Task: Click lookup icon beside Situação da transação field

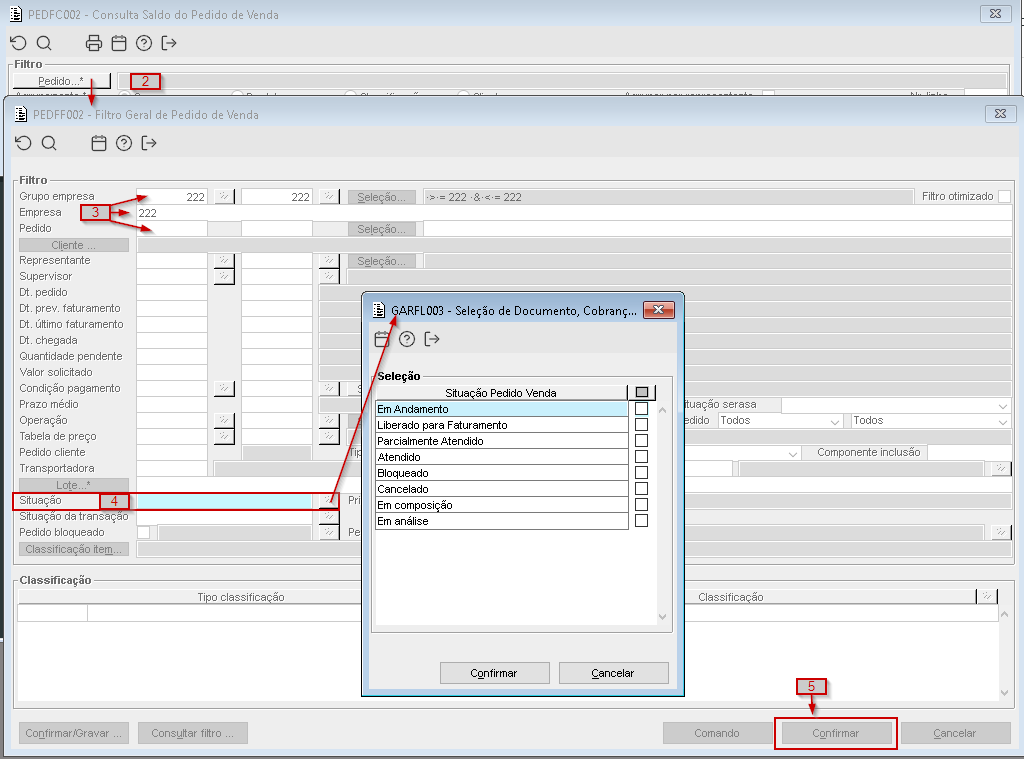Action: tap(329, 516)
